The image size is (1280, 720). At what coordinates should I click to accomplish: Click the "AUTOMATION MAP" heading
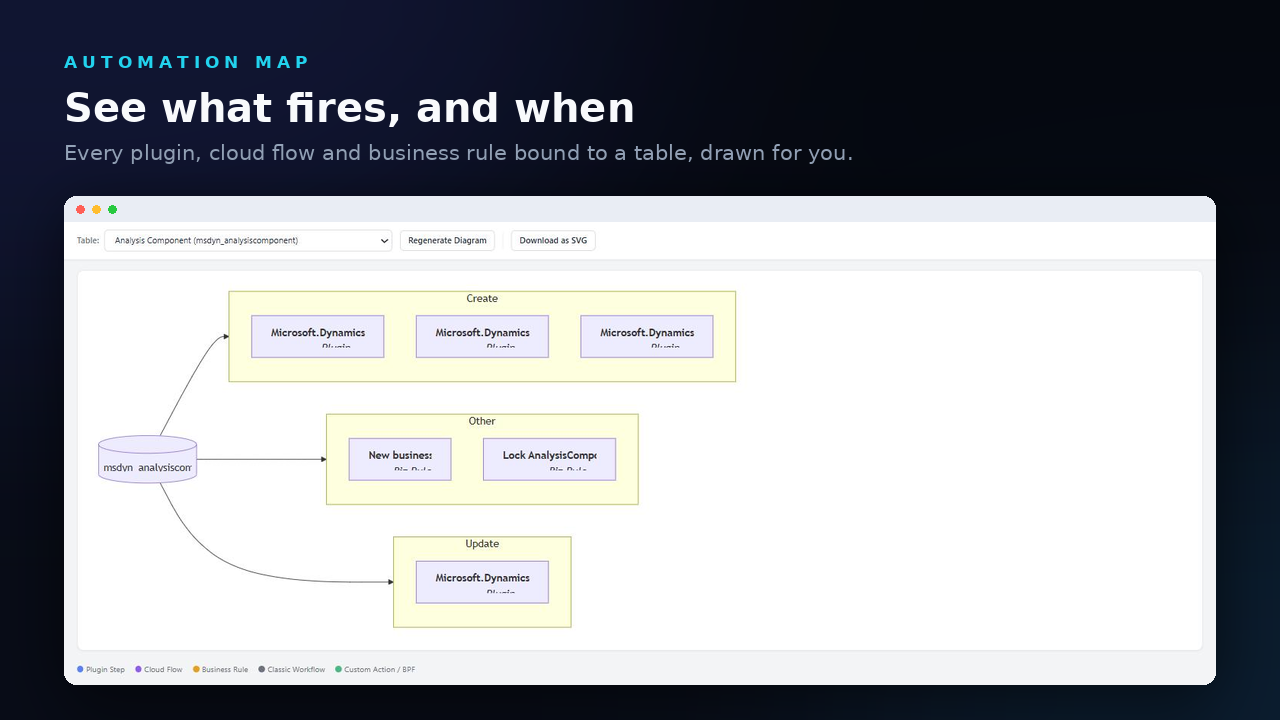(187, 62)
